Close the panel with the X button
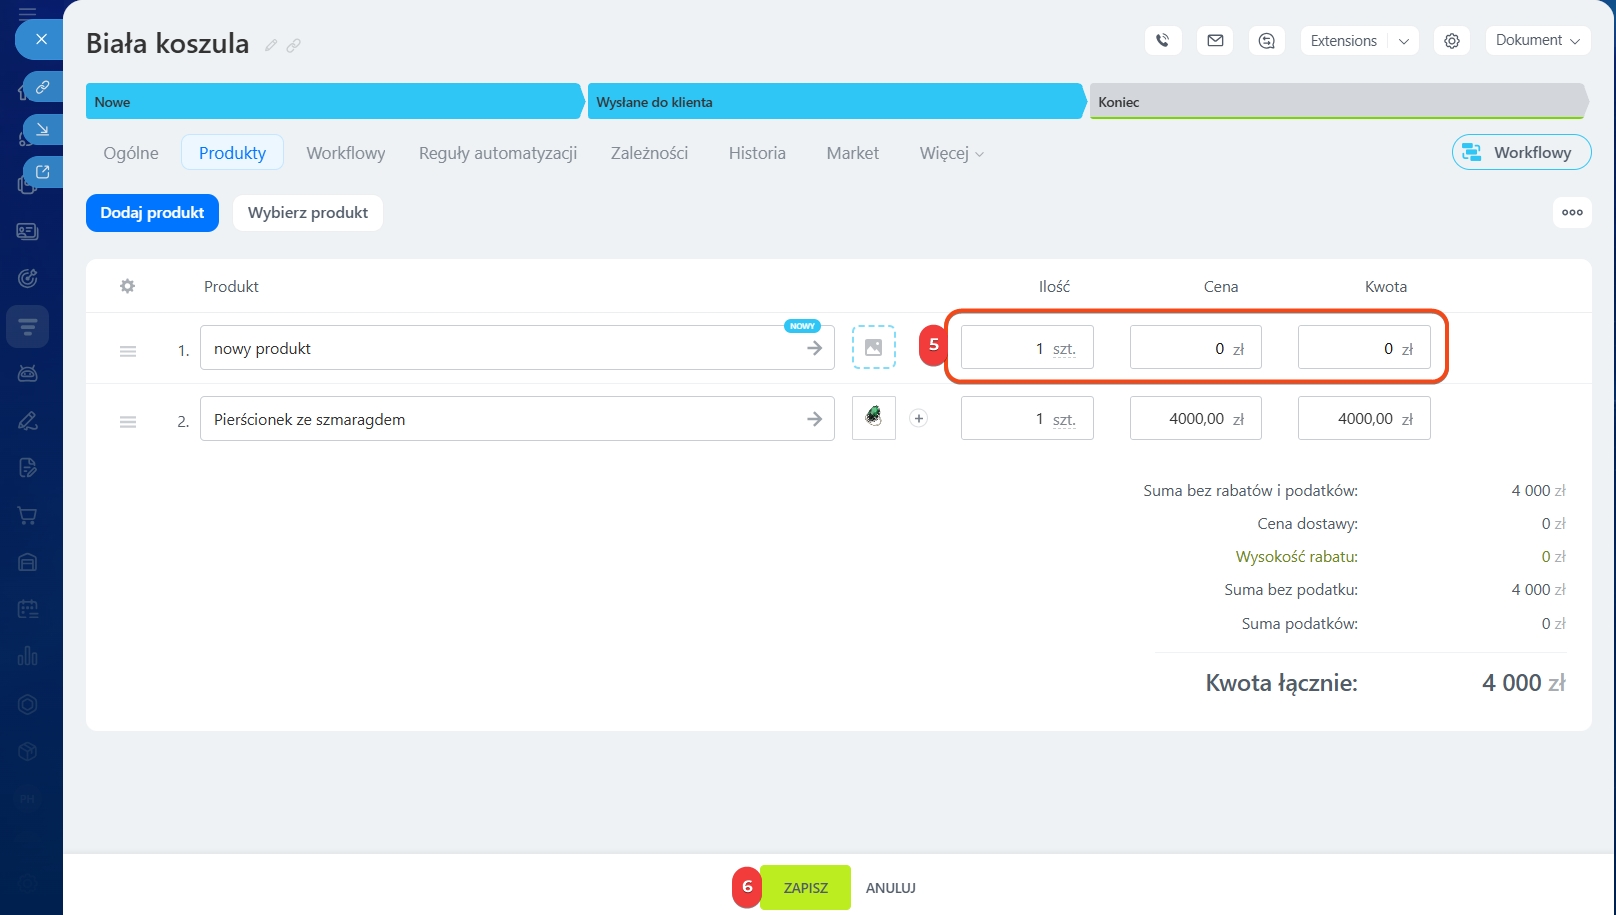 pos(41,39)
